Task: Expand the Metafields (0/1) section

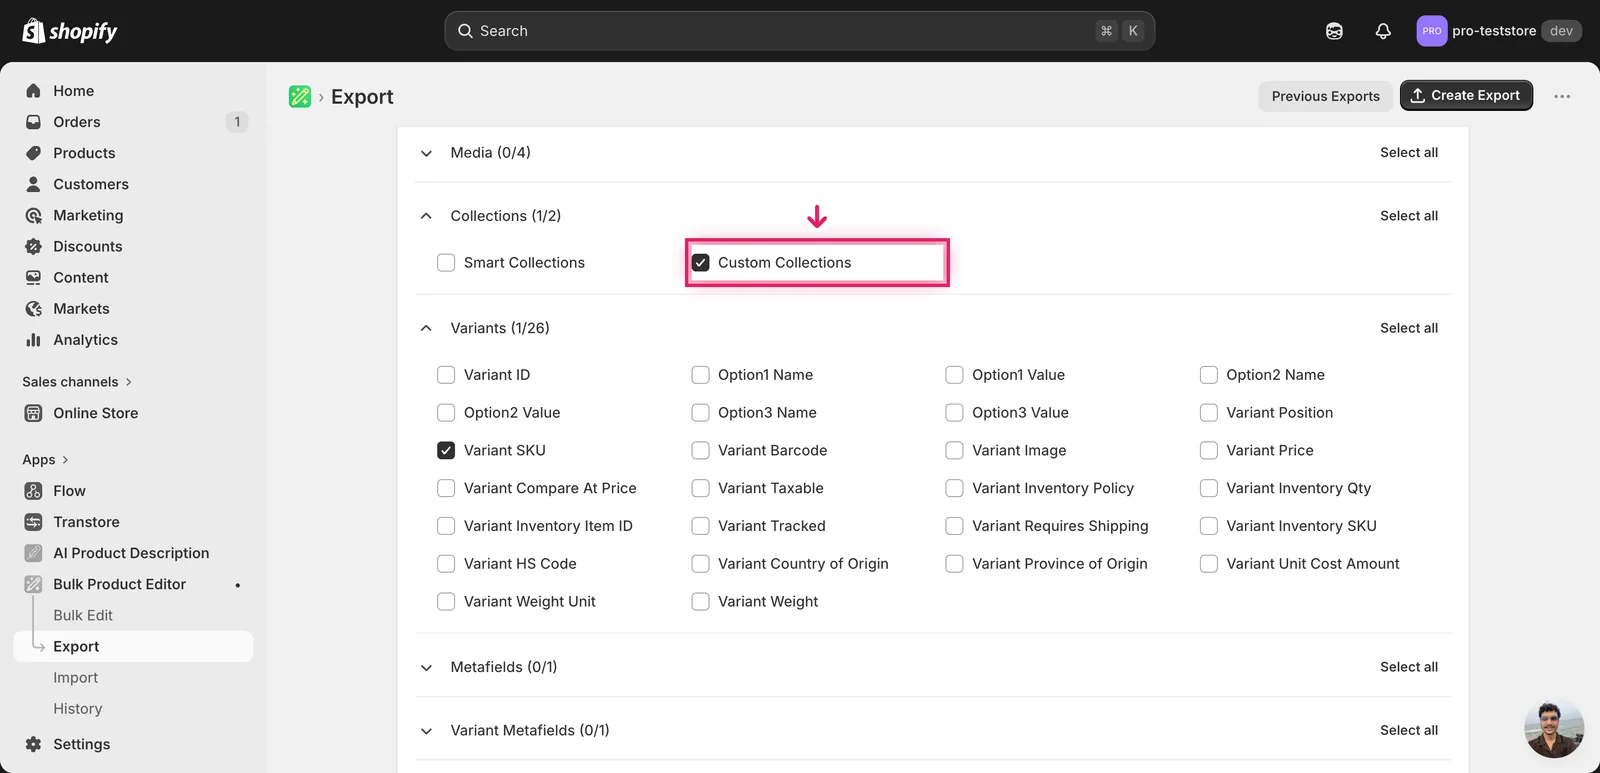Action: tap(426, 667)
